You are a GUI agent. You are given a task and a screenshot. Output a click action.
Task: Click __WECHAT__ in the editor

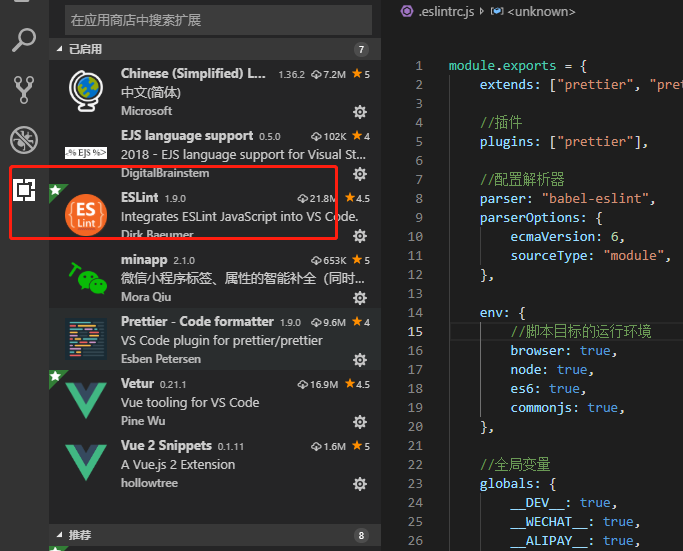549,522
